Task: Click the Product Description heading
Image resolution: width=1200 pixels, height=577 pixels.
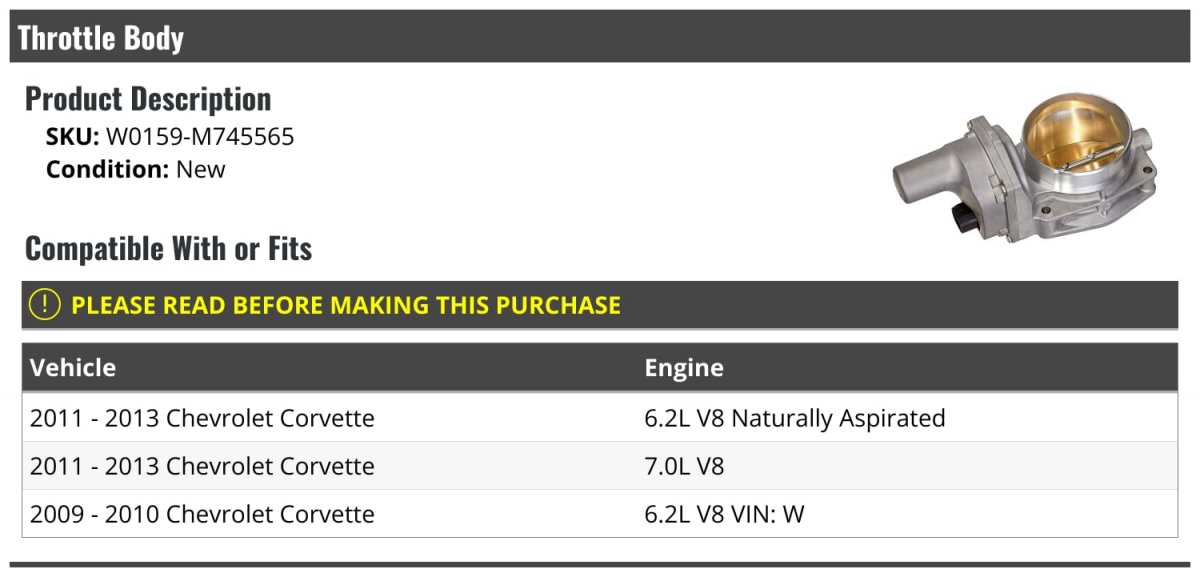Action: click(x=148, y=99)
